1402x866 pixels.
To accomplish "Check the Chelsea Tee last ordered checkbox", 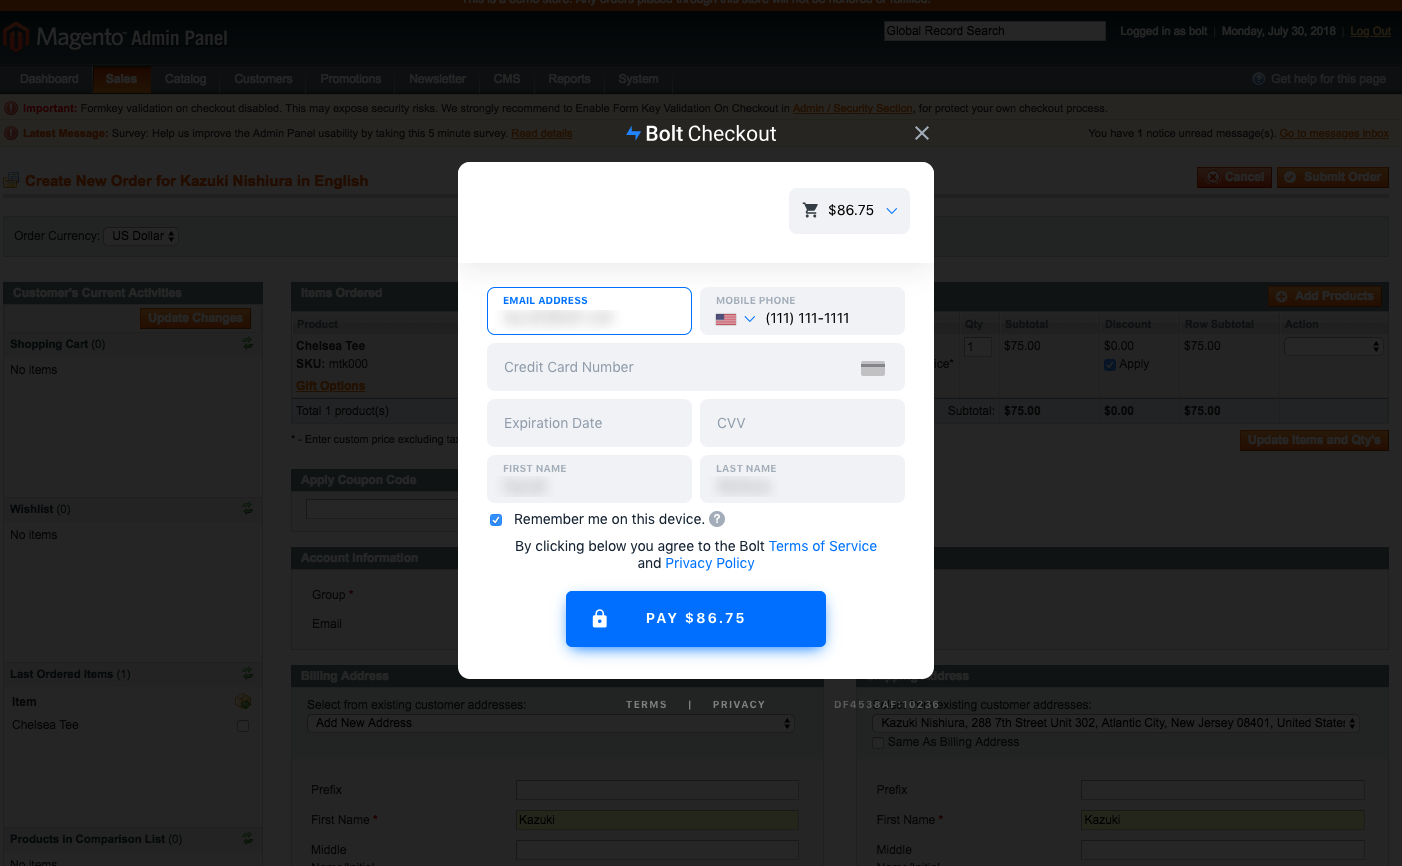I will [x=243, y=726].
